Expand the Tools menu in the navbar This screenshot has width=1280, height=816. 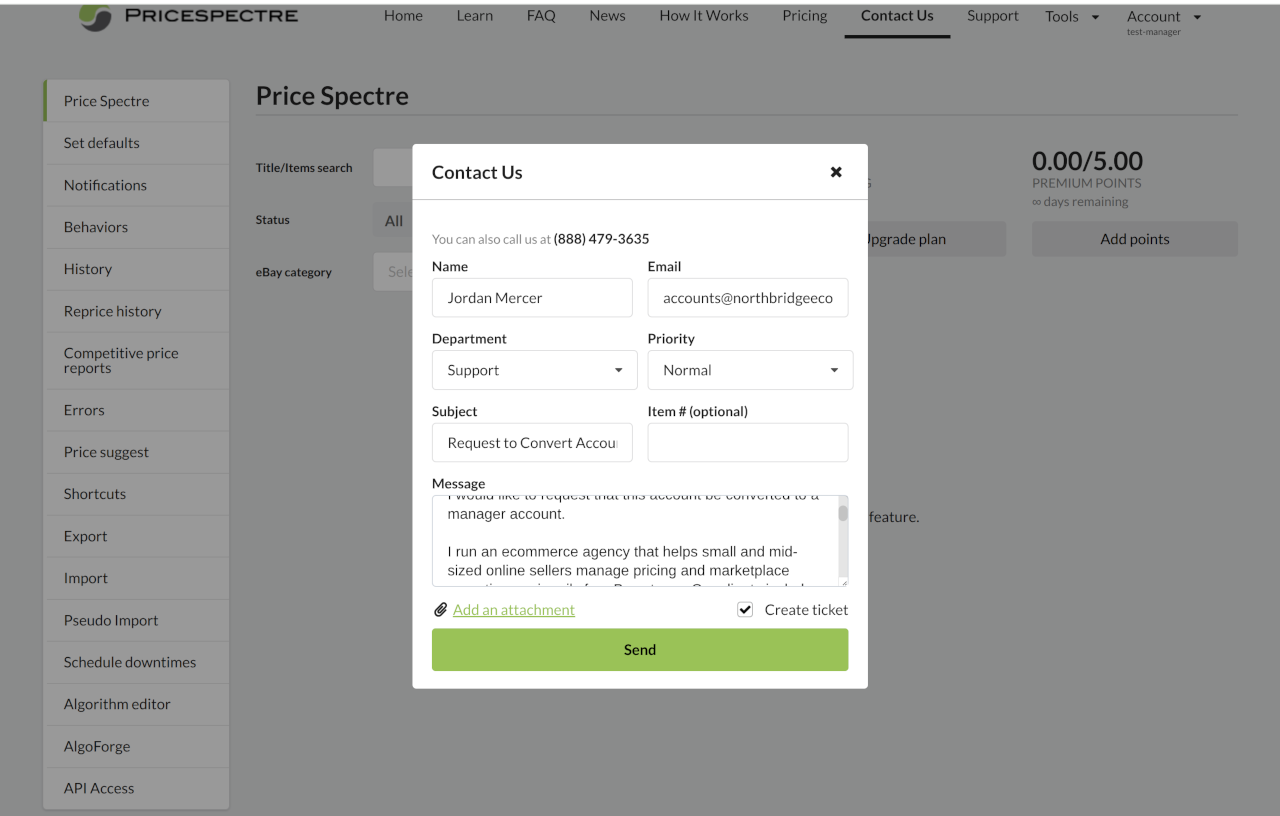click(1070, 16)
